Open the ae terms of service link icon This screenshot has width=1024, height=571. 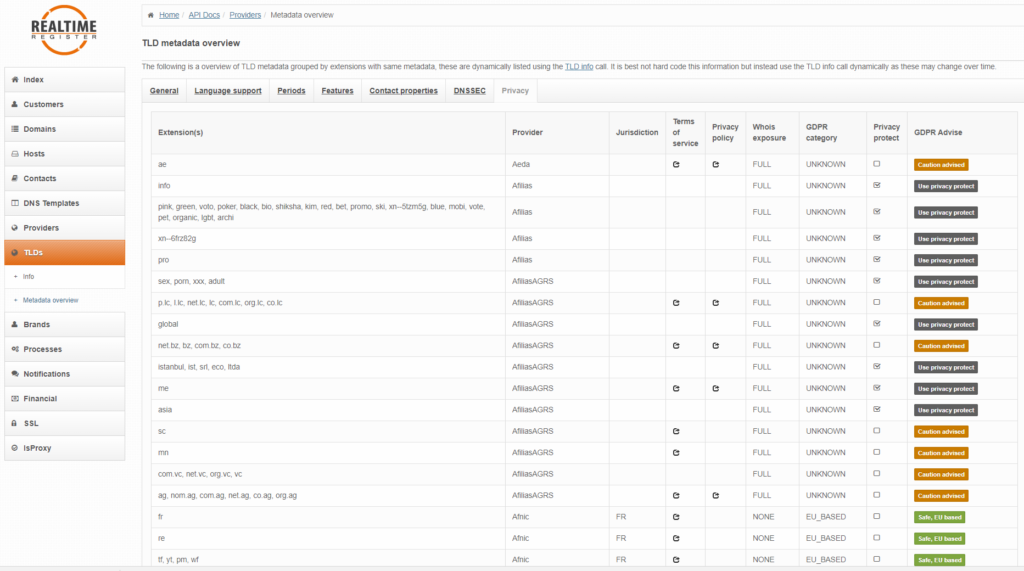tap(676, 165)
